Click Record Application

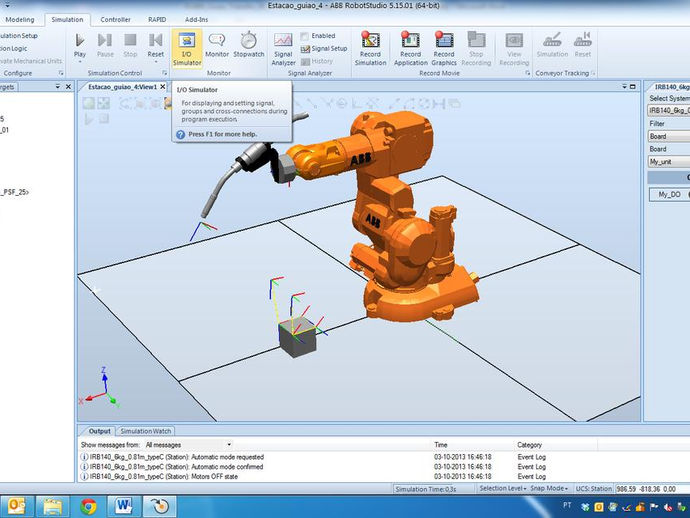411,49
